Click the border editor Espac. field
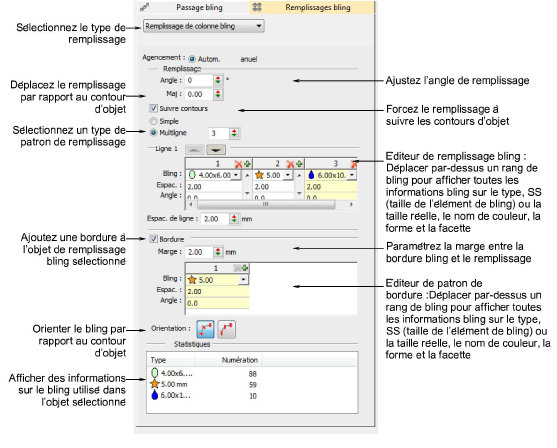 coord(217,291)
